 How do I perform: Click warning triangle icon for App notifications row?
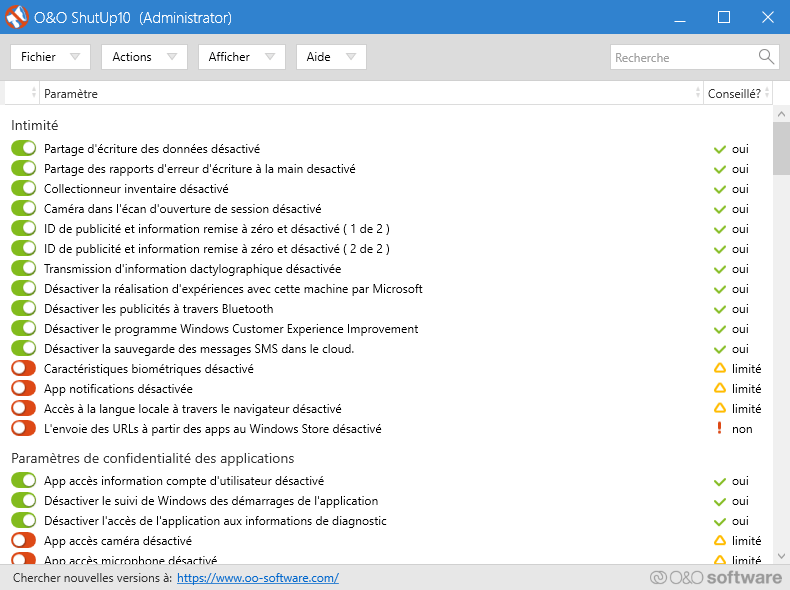pyautogui.click(x=719, y=388)
